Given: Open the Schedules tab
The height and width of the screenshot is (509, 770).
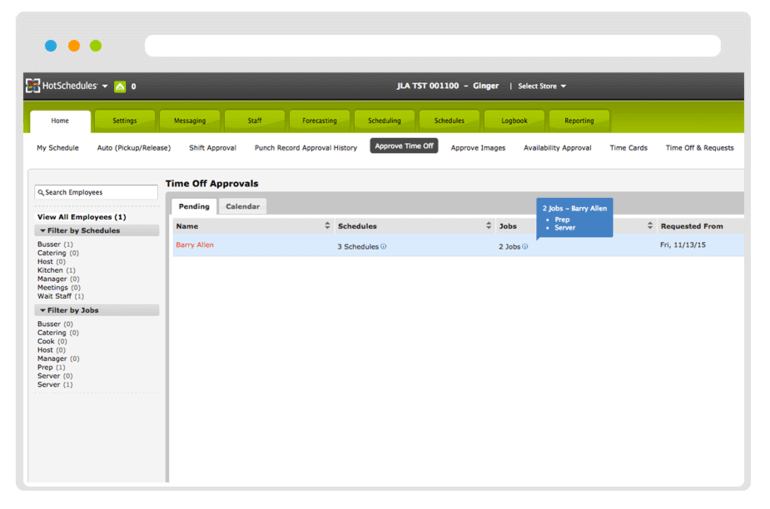Looking at the screenshot, I should [449, 121].
